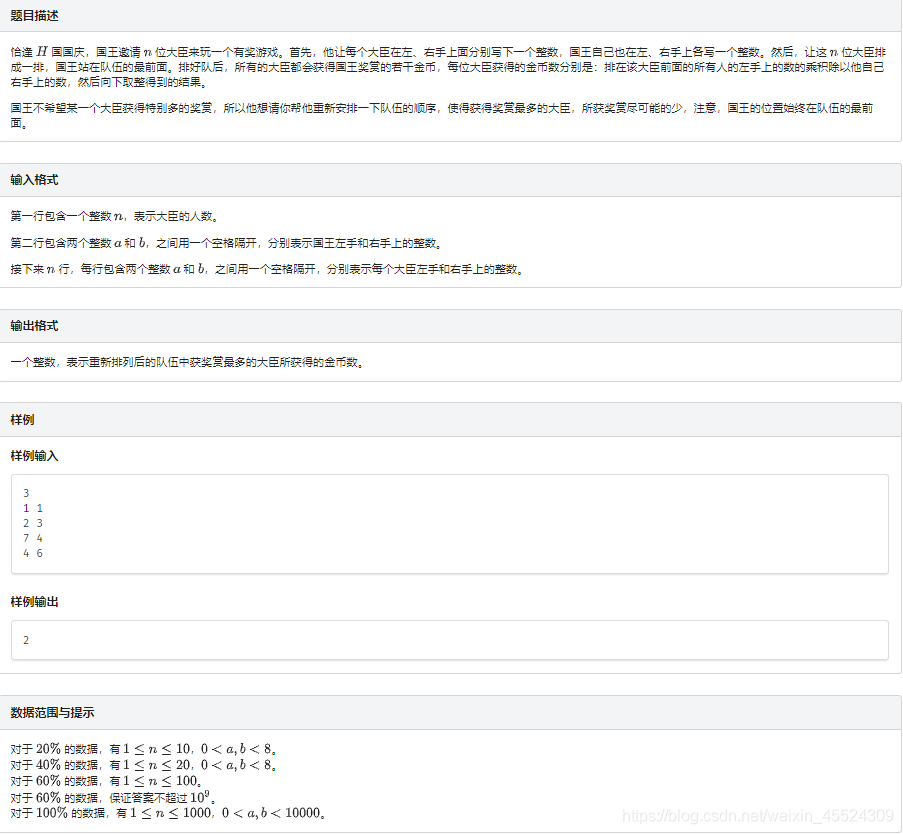Viewport: 903px width, 834px height.
Task: Click the 题目描述 section heading
Action: (35, 16)
